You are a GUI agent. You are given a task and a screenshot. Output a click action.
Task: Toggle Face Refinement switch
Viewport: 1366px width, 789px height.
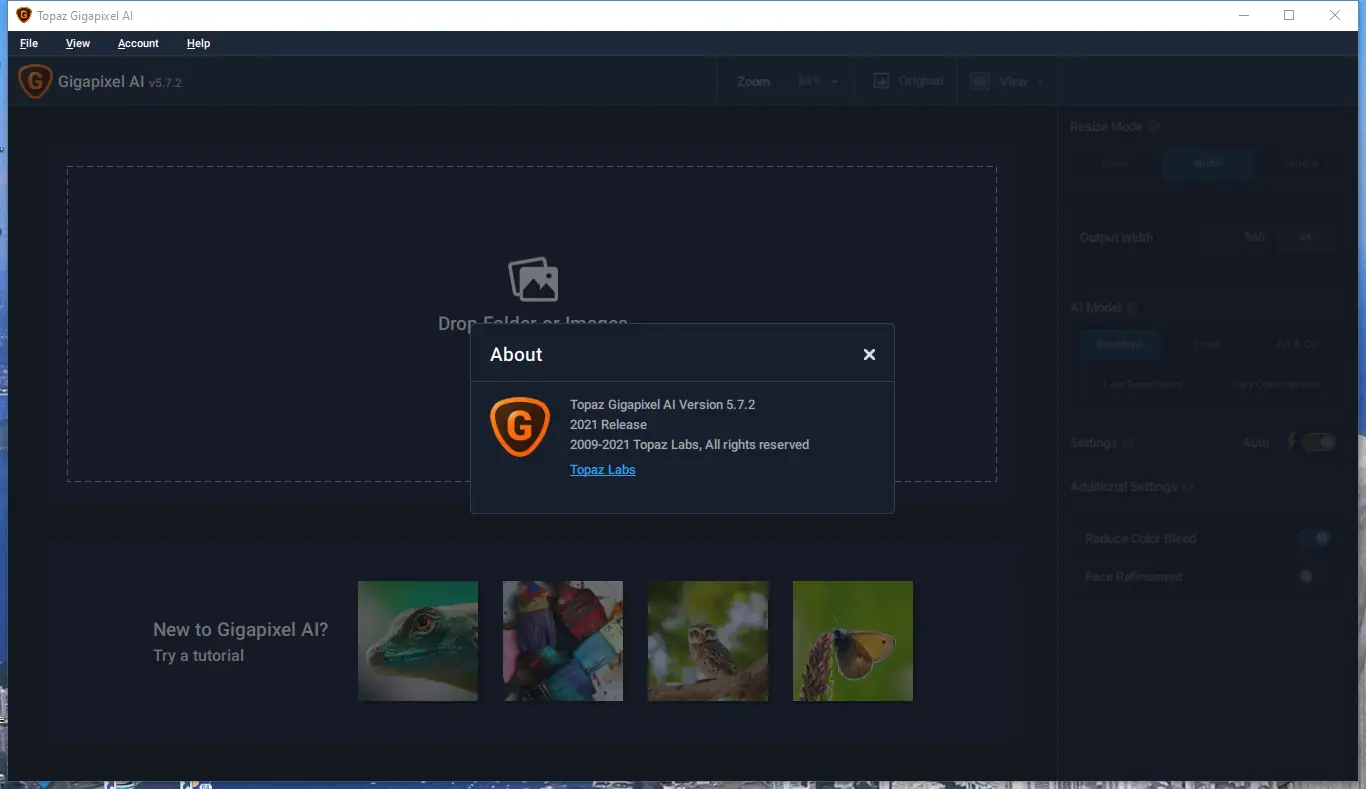pyautogui.click(x=1313, y=576)
